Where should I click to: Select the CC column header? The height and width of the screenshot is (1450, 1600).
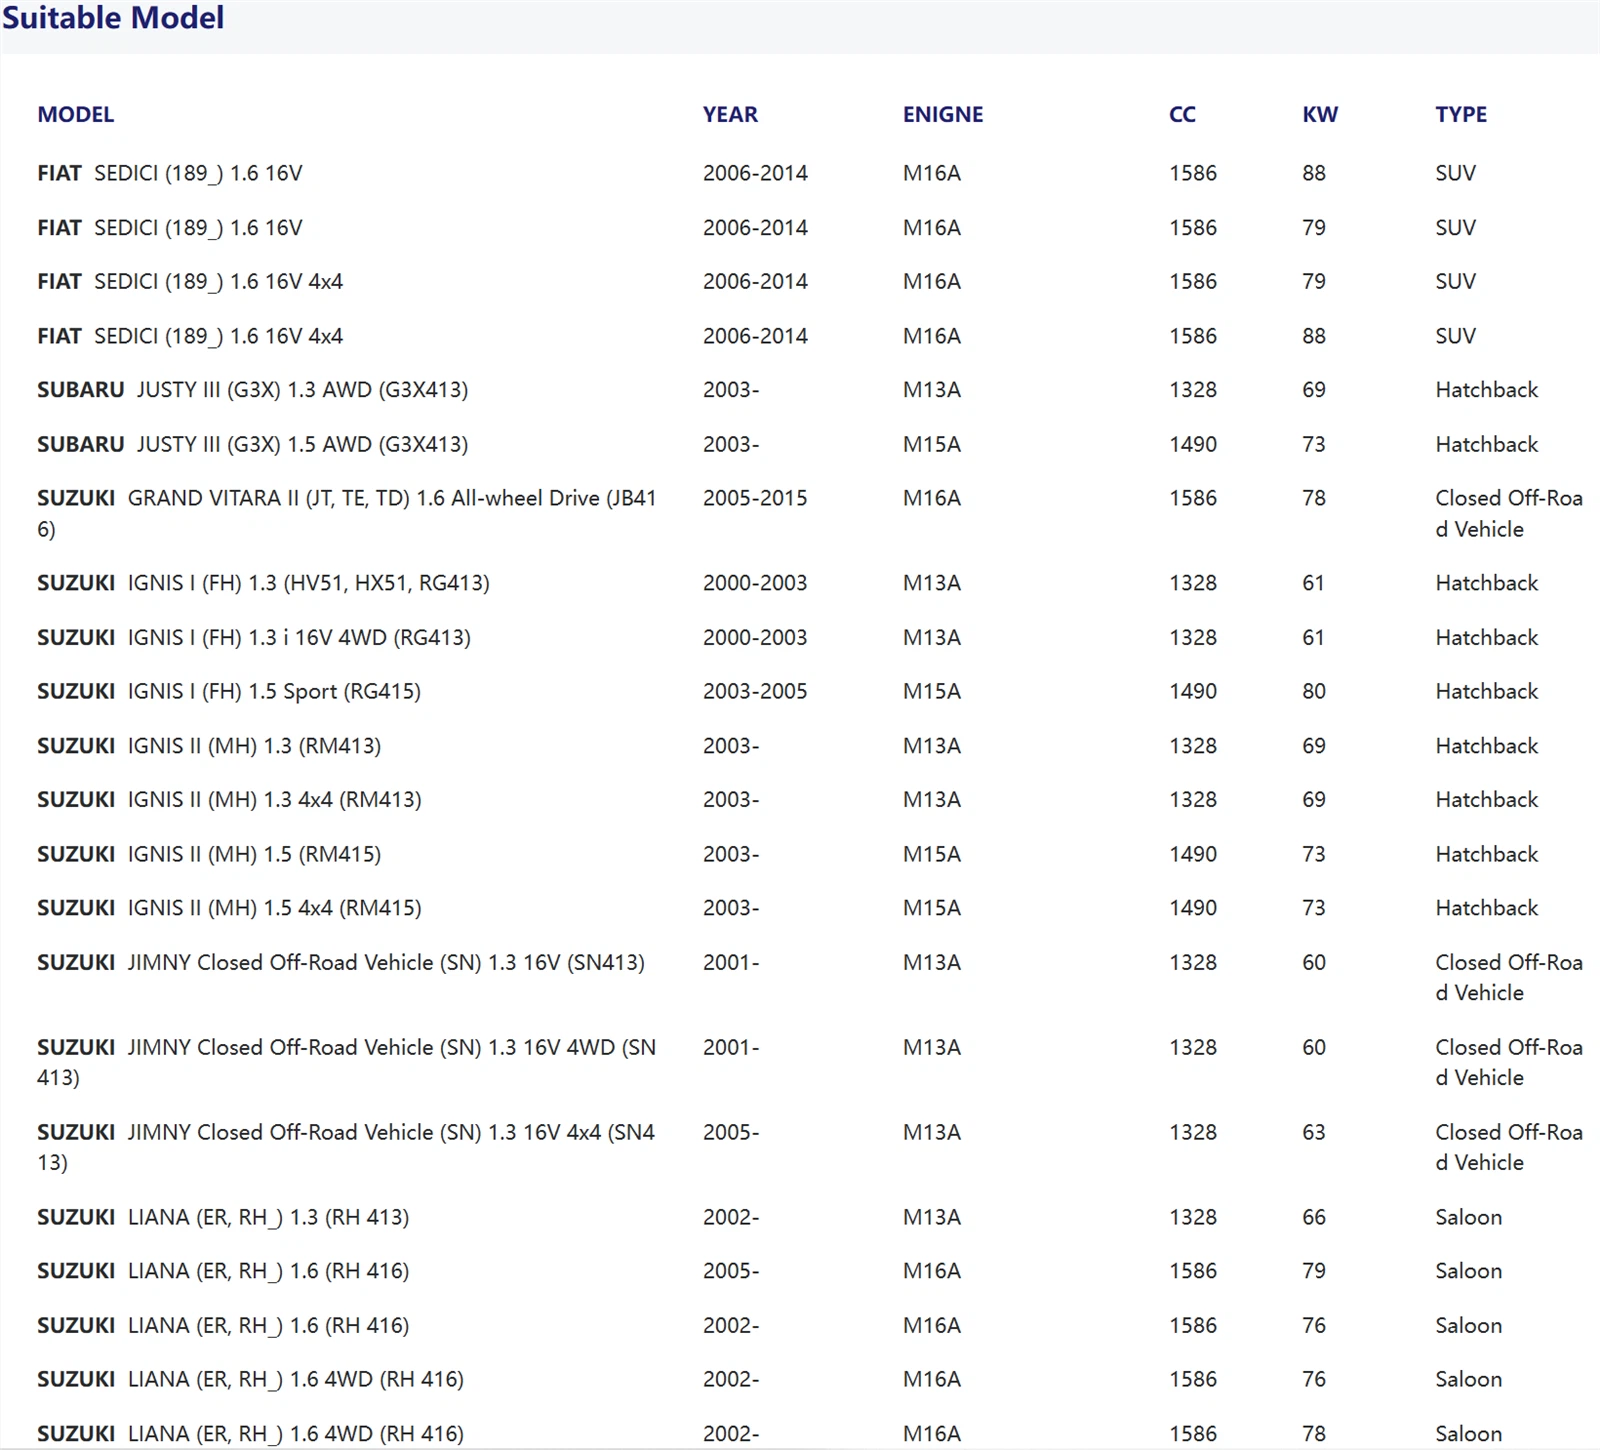1182,114
